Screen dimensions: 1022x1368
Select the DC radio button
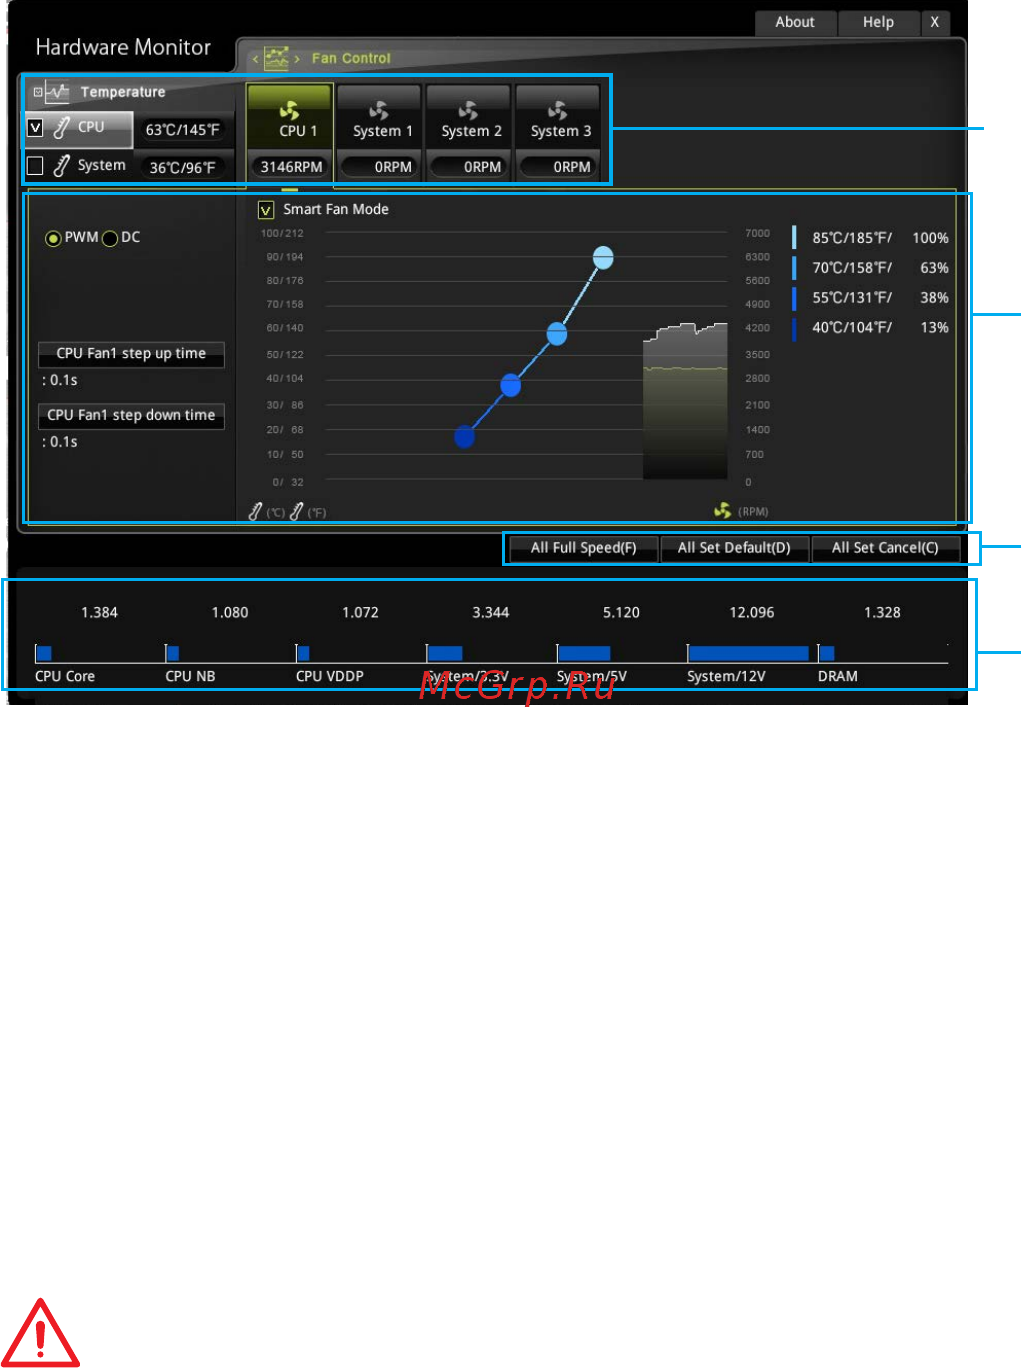[110, 238]
